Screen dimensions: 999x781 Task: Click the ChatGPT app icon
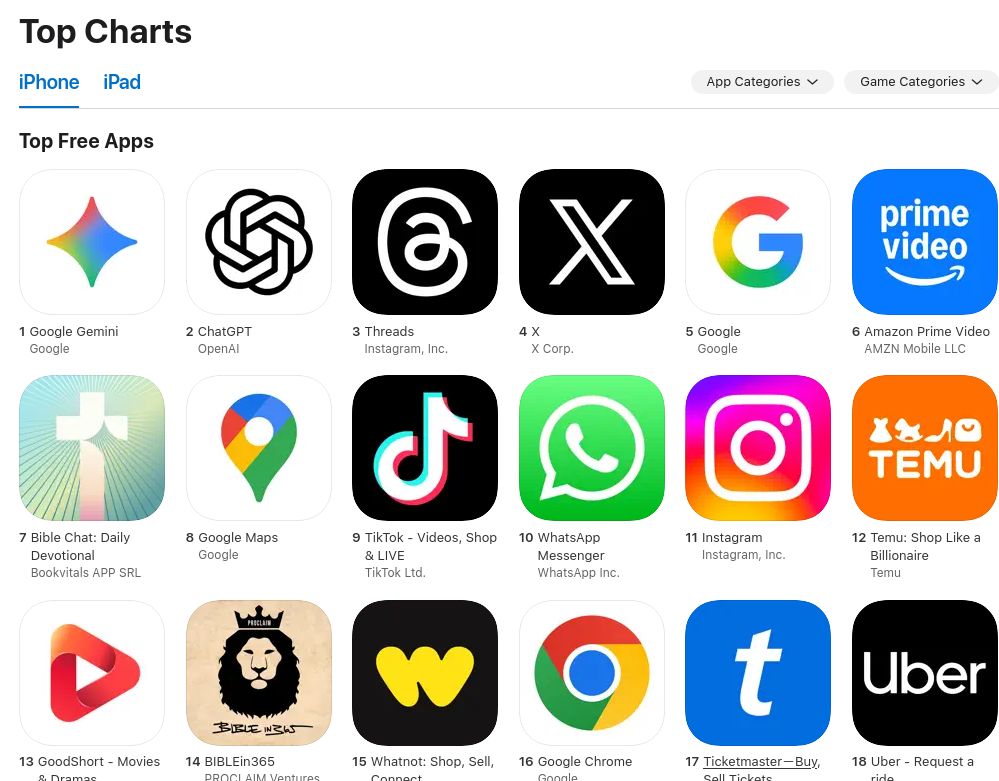tap(259, 242)
